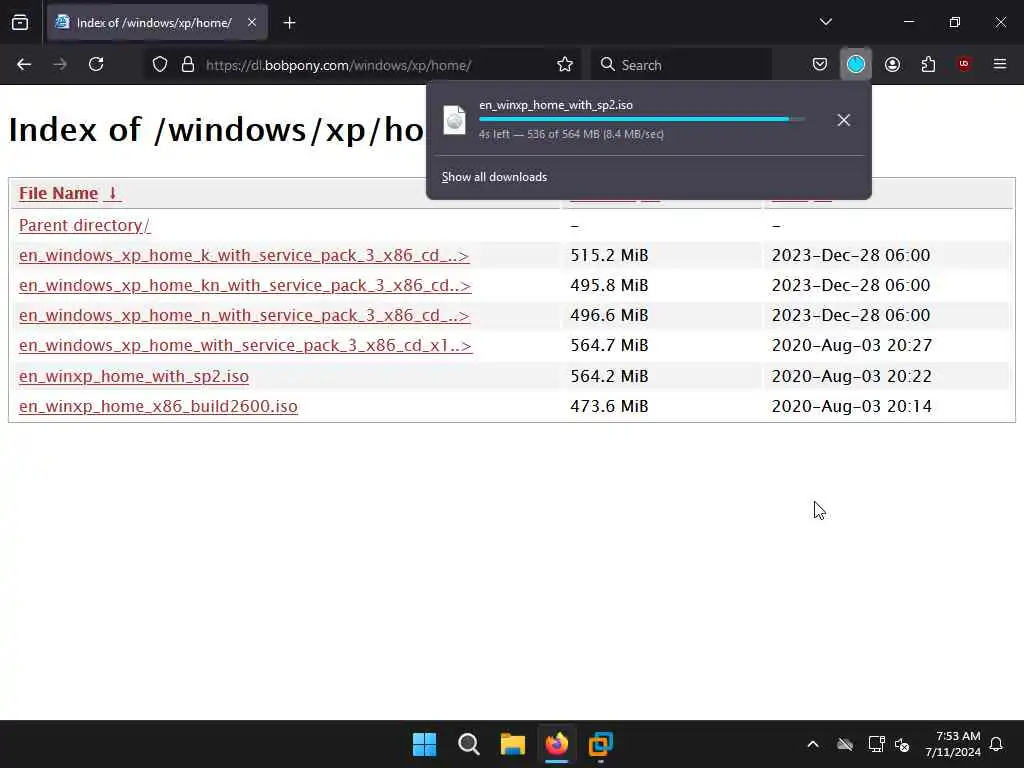This screenshot has width=1024, height=768.
Task: Open the Windows Start menu
Action: (x=424, y=744)
